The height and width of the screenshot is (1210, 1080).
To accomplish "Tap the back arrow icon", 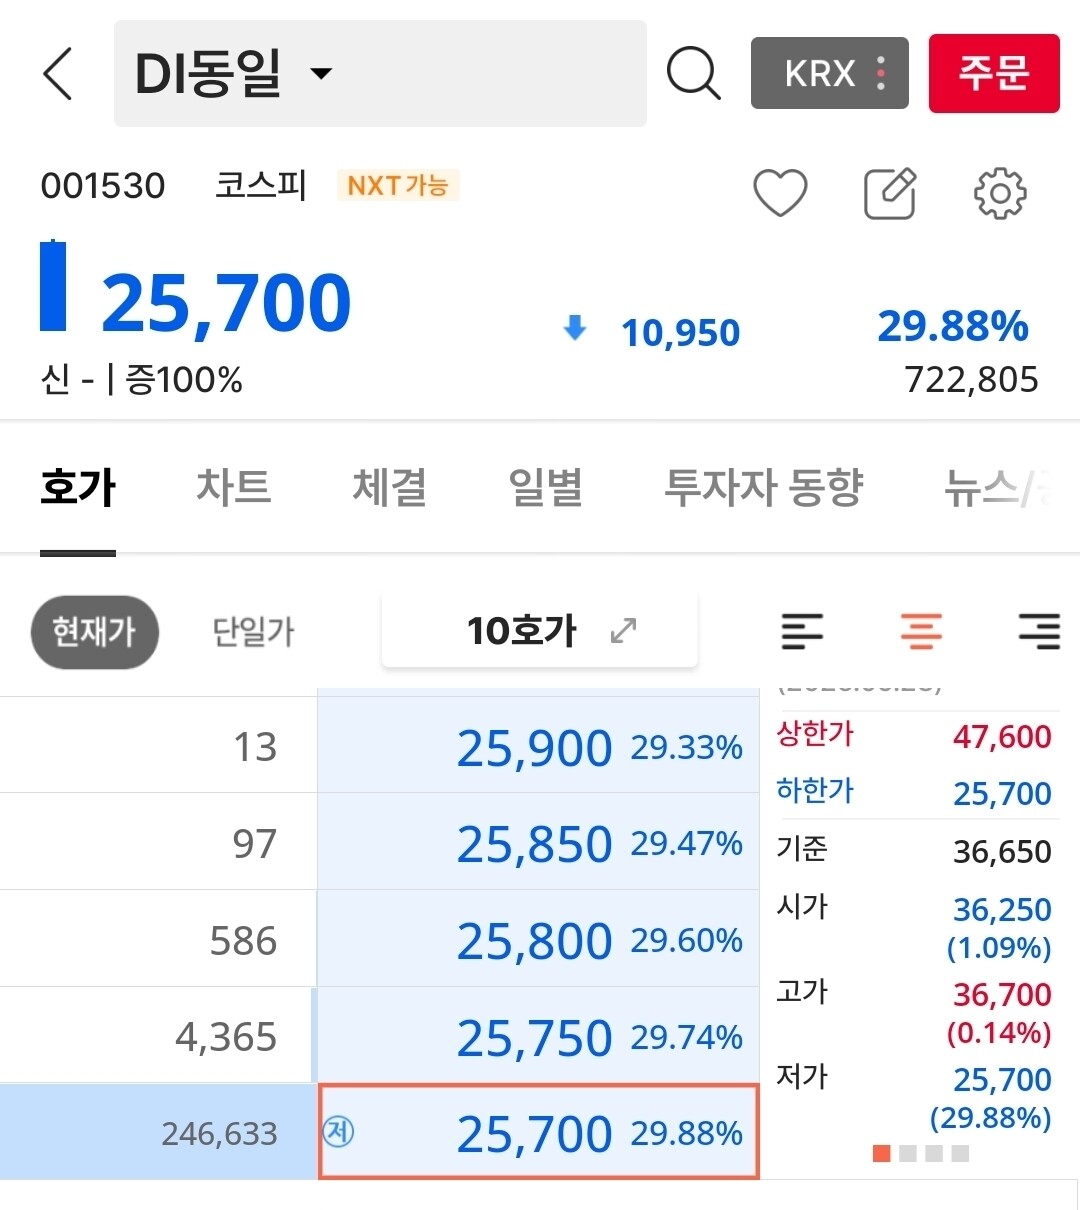I will [58, 73].
